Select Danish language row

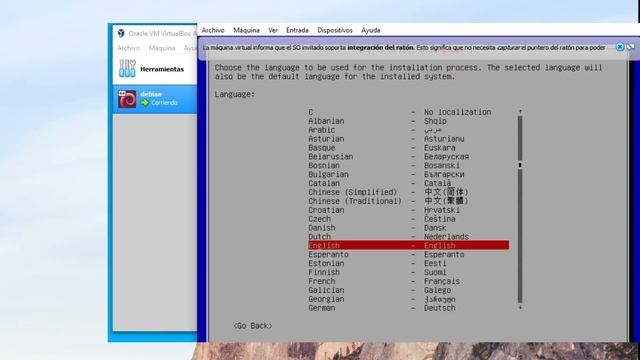pyautogui.click(x=409, y=228)
